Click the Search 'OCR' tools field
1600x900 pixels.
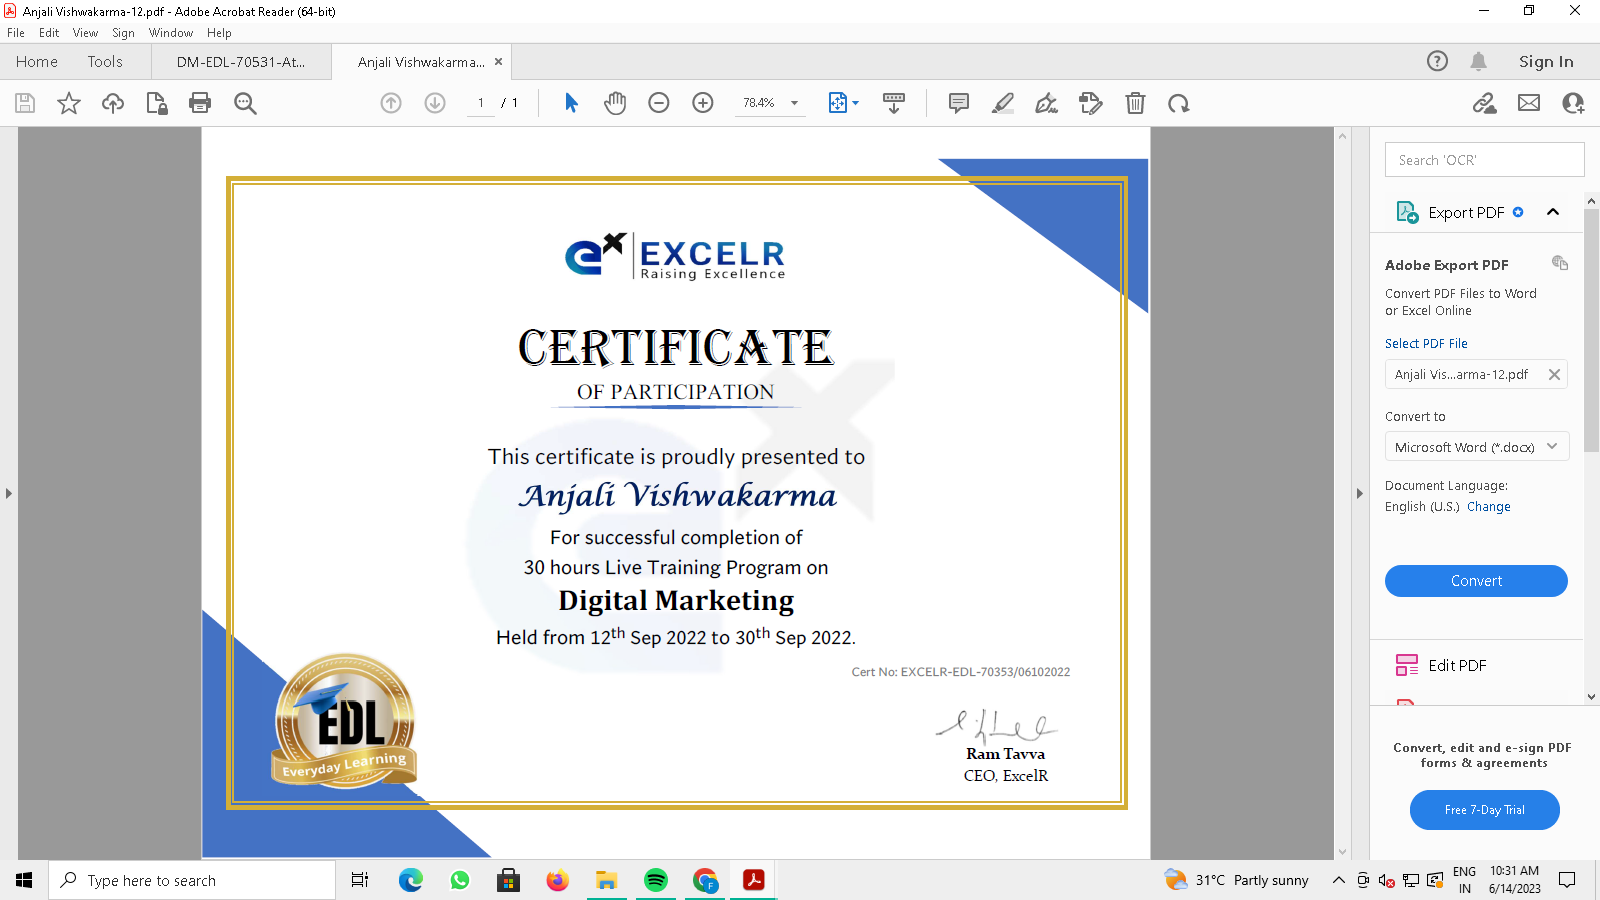pos(1484,160)
